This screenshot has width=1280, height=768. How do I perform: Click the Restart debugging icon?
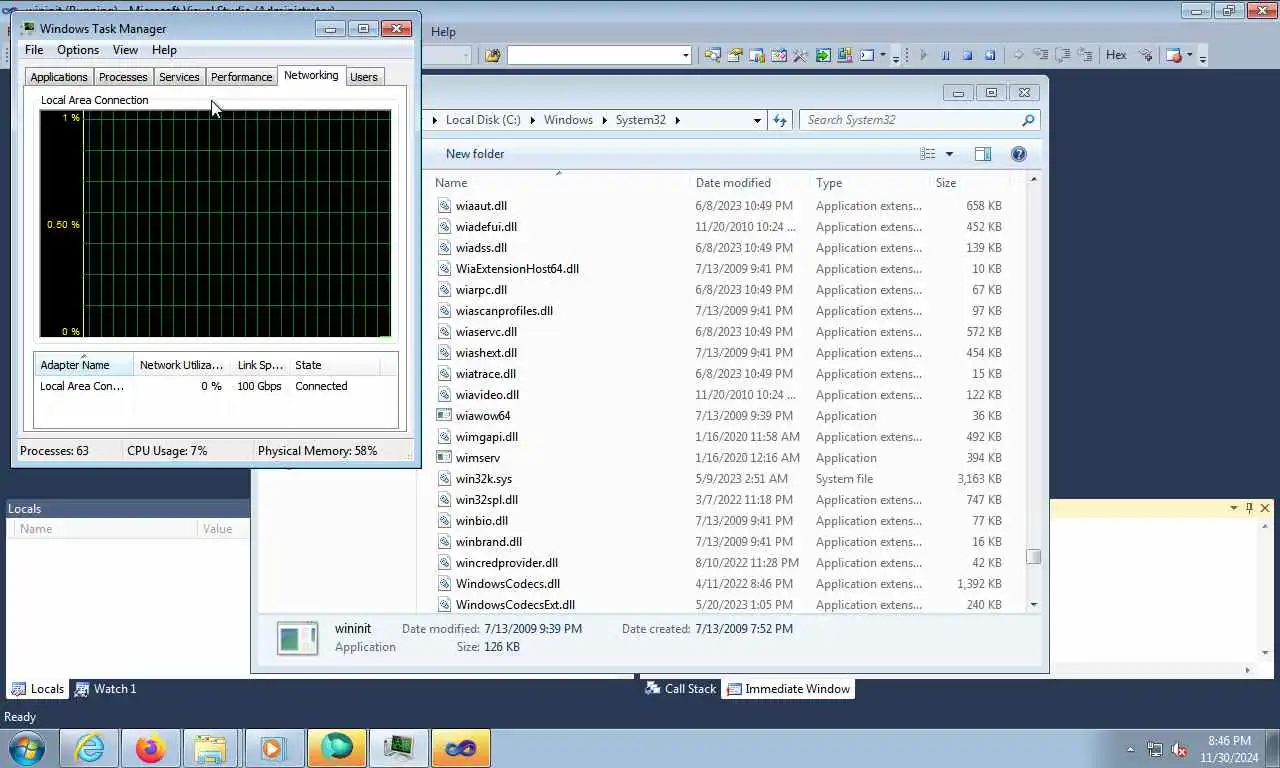click(990, 55)
